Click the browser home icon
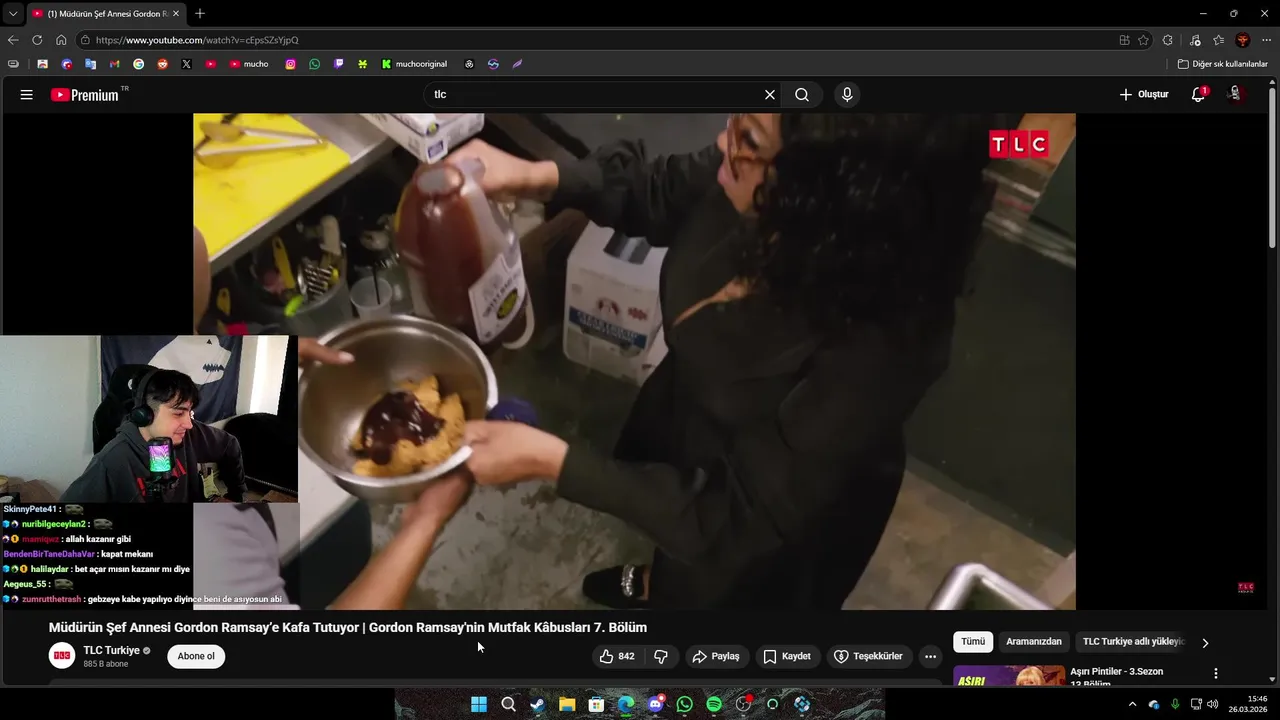1280x720 pixels. coord(61,40)
